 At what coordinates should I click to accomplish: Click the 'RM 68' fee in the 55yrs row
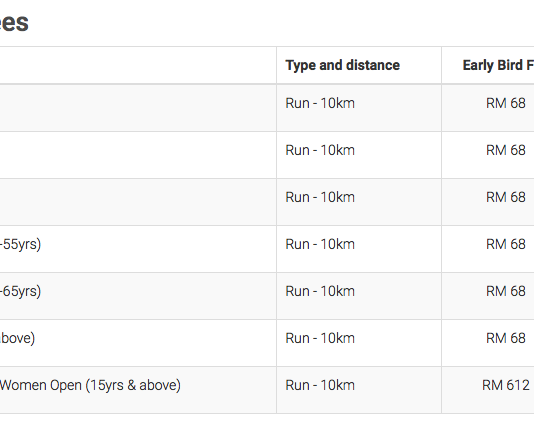click(x=505, y=244)
